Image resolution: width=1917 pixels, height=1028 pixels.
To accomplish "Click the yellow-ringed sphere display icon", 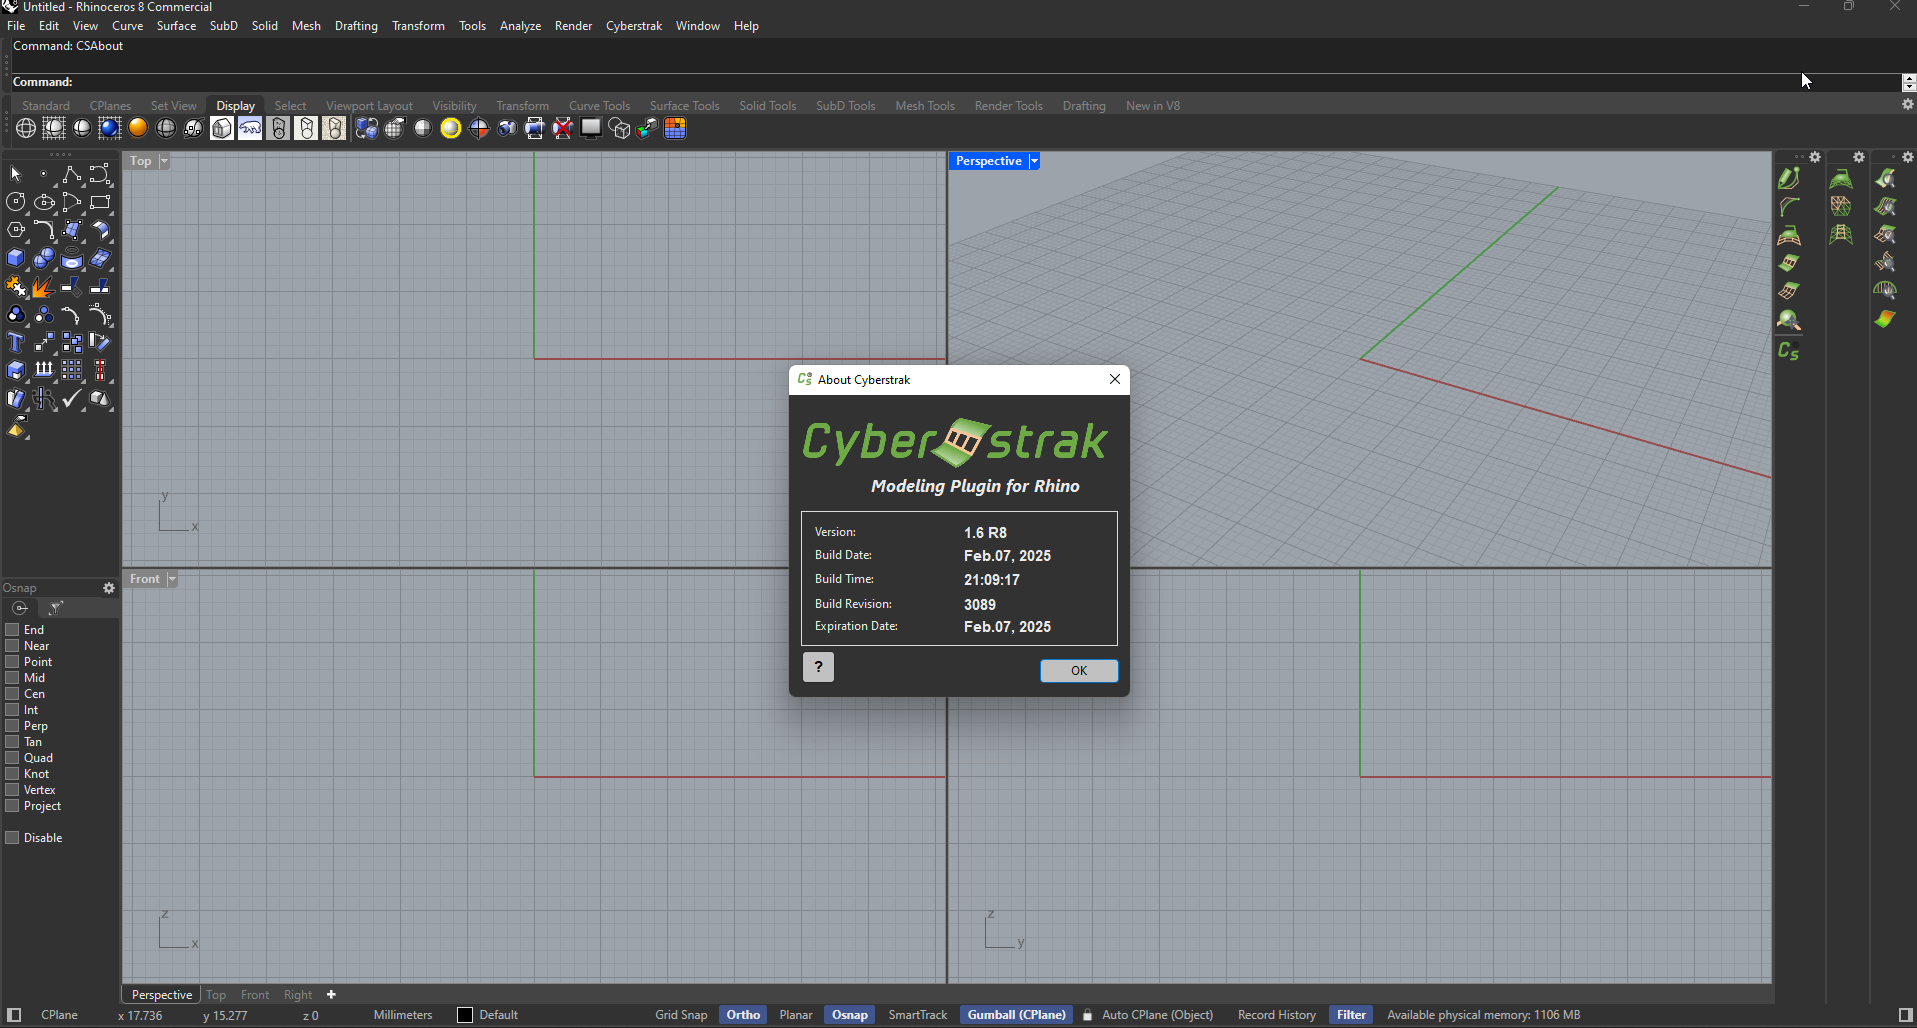I will [x=451, y=128].
